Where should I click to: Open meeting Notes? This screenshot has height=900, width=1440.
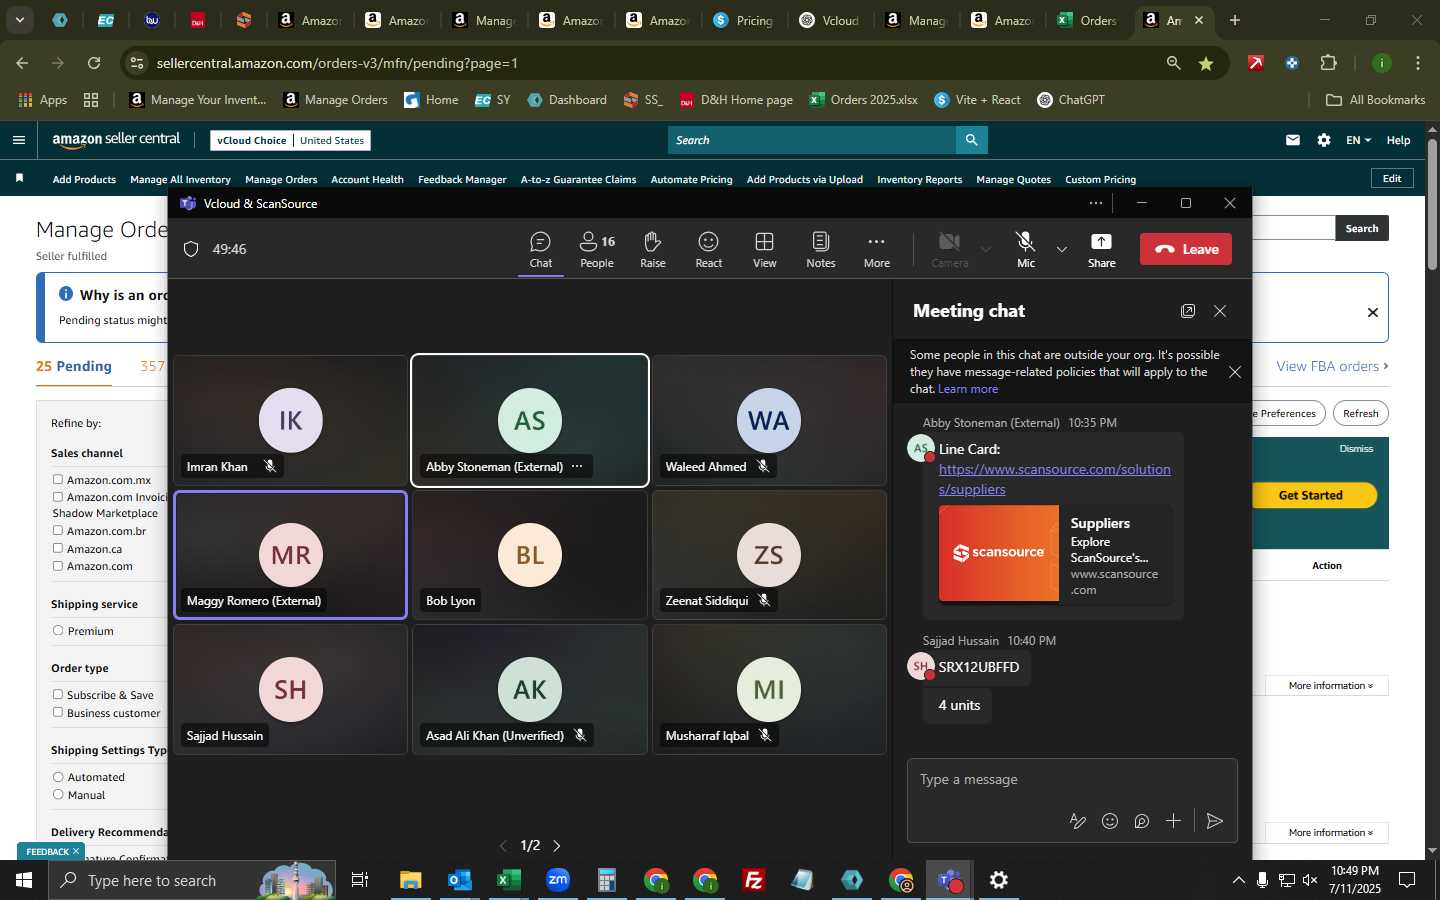point(821,250)
